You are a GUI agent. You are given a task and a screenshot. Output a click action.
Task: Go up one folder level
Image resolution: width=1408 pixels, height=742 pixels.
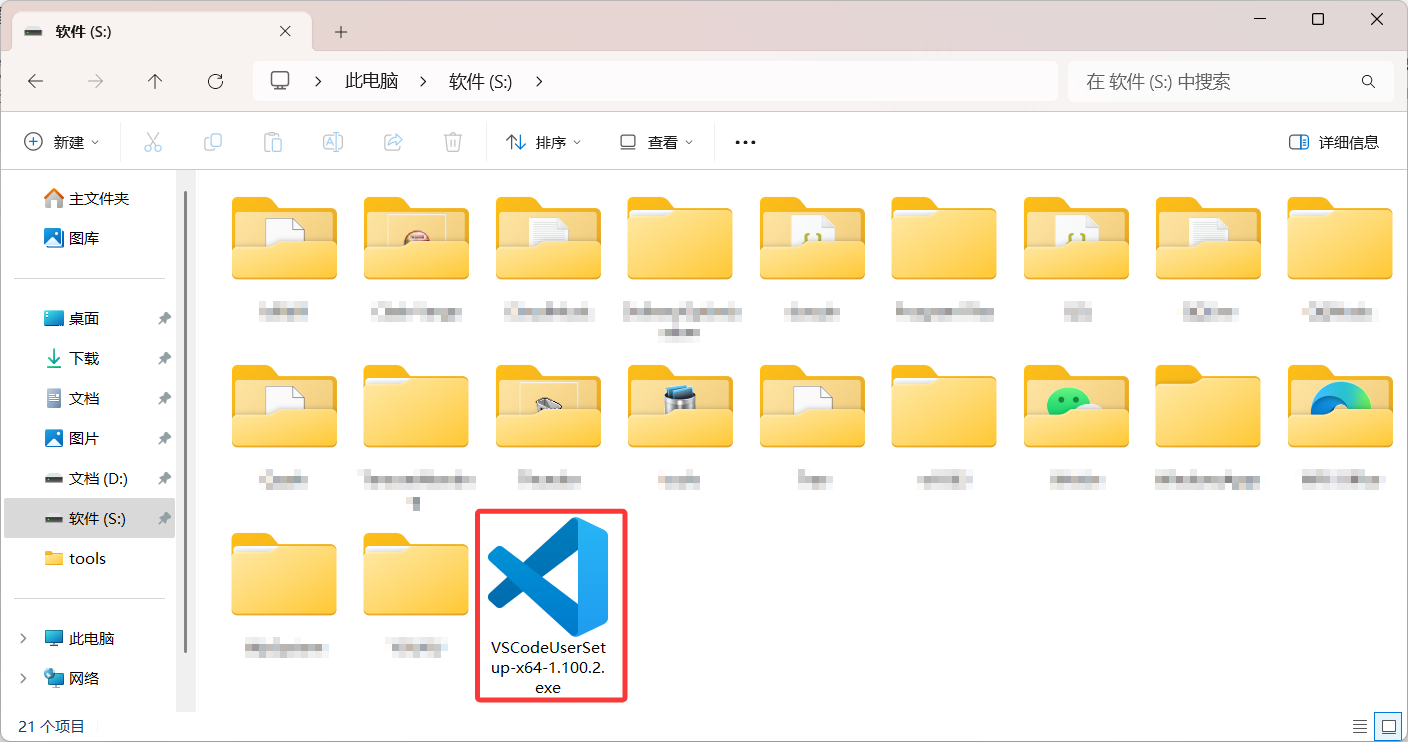pos(155,82)
